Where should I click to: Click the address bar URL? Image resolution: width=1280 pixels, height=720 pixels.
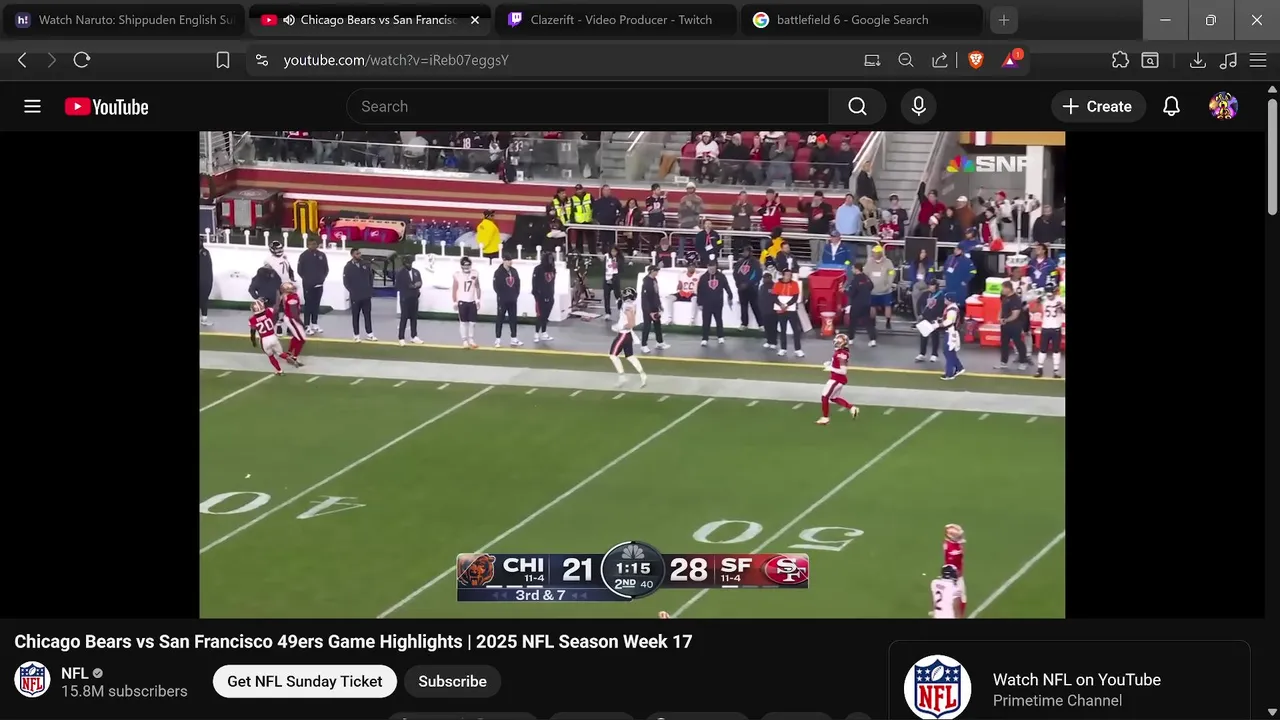(396, 60)
